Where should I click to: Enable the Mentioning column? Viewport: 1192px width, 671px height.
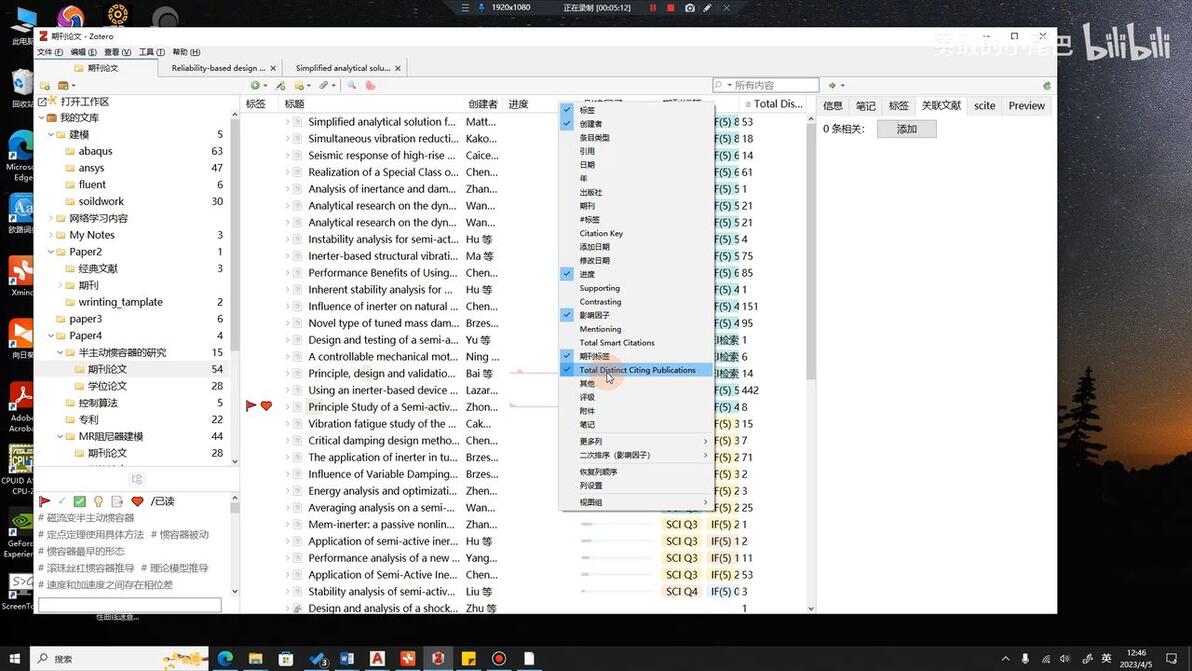[x=600, y=329]
